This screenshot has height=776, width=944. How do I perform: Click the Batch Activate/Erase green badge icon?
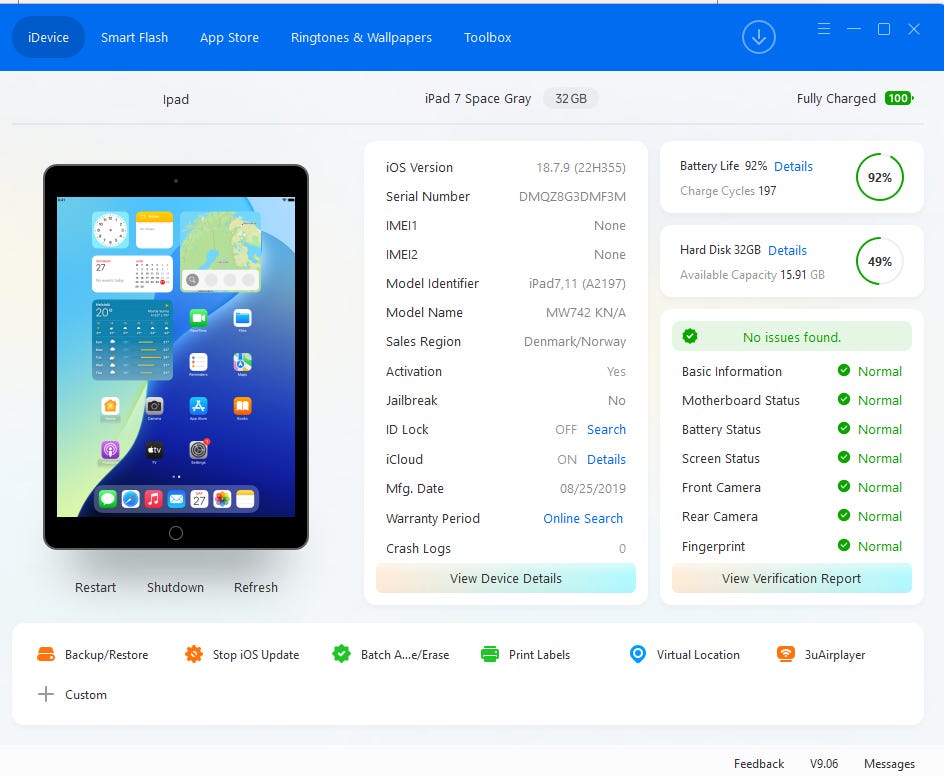[341, 654]
